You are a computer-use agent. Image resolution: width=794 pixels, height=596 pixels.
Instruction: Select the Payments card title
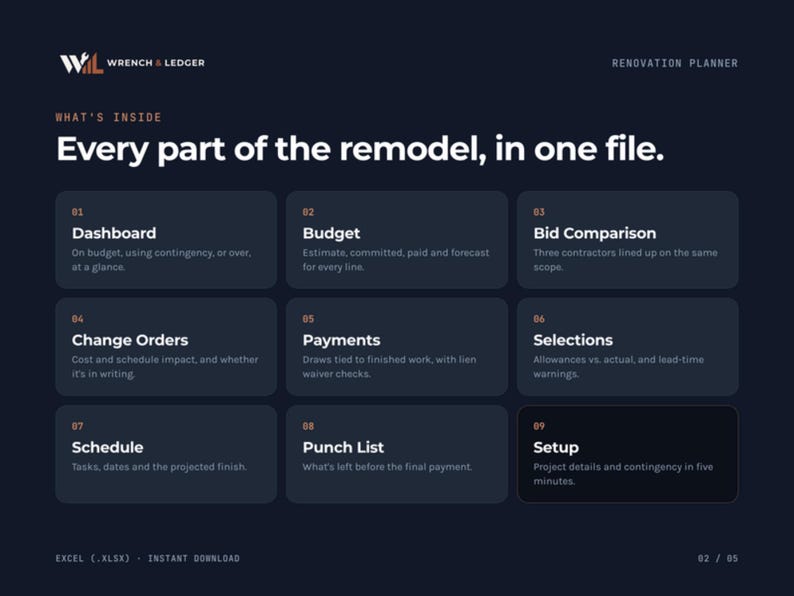click(341, 340)
